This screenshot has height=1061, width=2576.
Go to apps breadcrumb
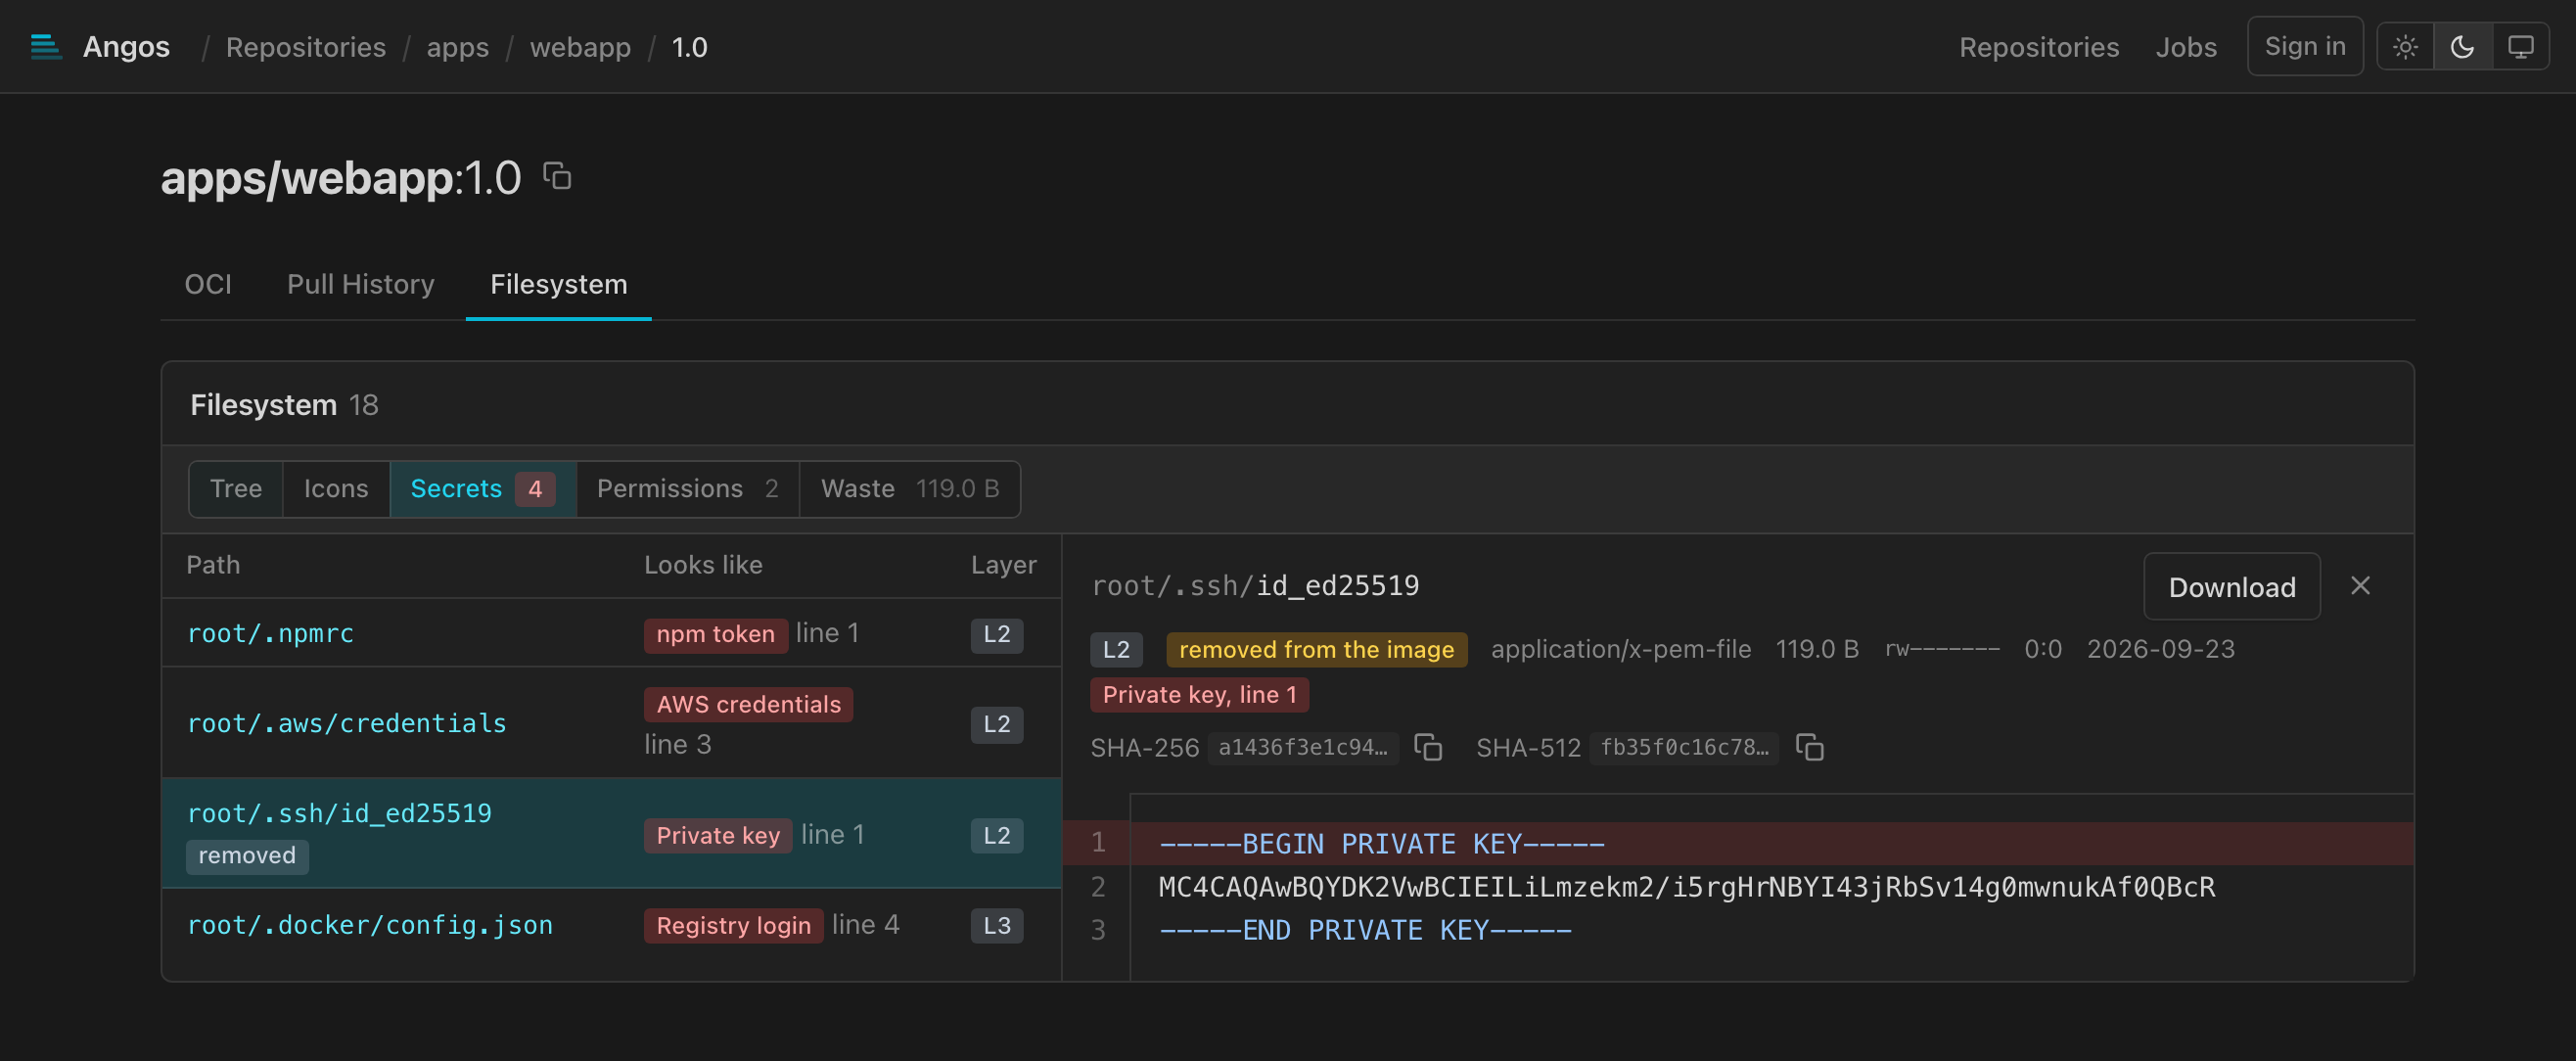tap(457, 47)
